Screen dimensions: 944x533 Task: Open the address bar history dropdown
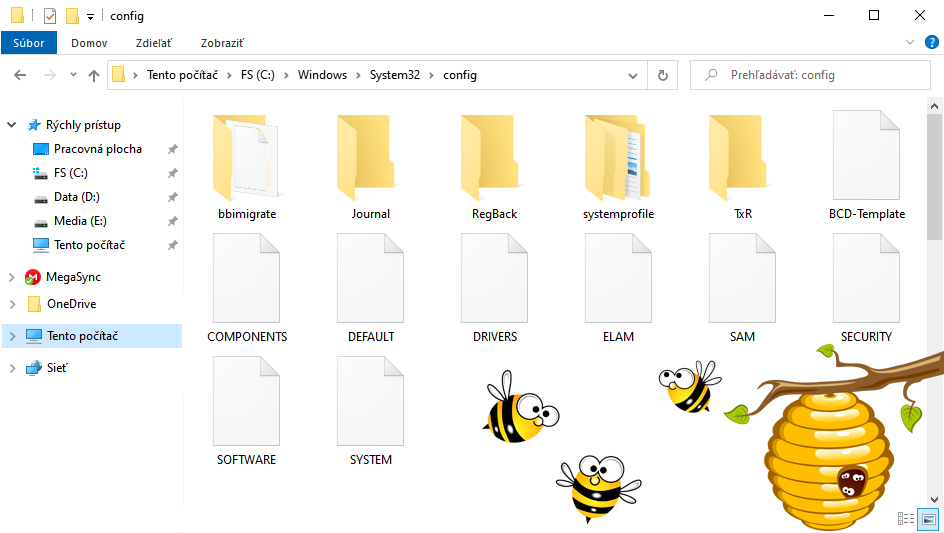[x=633, y=75]
